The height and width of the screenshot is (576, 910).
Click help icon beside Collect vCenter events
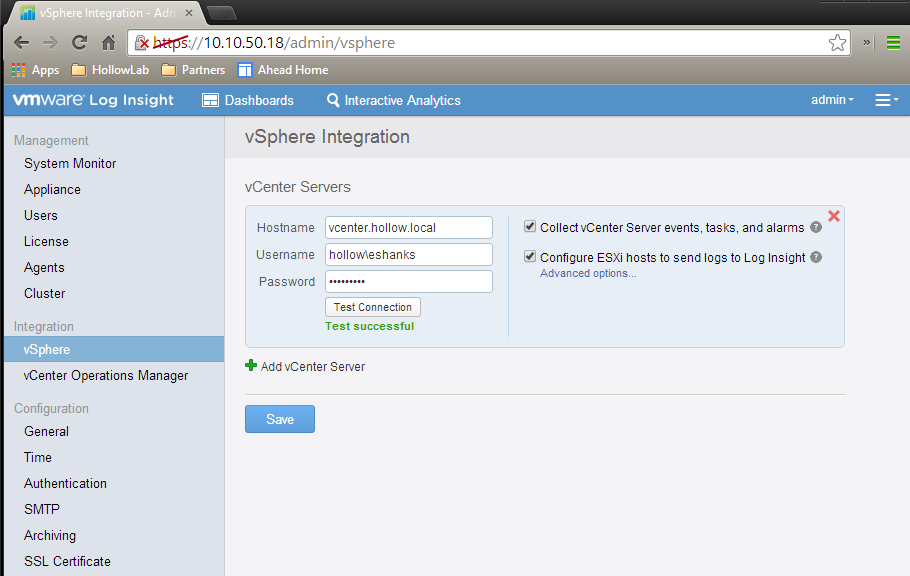(816, 228)
